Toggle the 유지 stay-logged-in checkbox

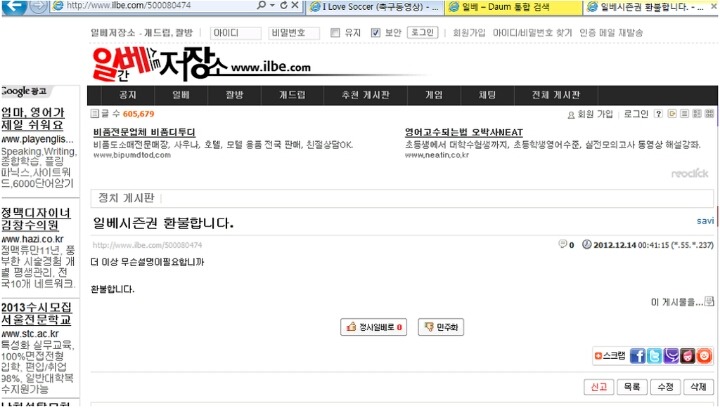pyautogui.click(x=335, y=33)
